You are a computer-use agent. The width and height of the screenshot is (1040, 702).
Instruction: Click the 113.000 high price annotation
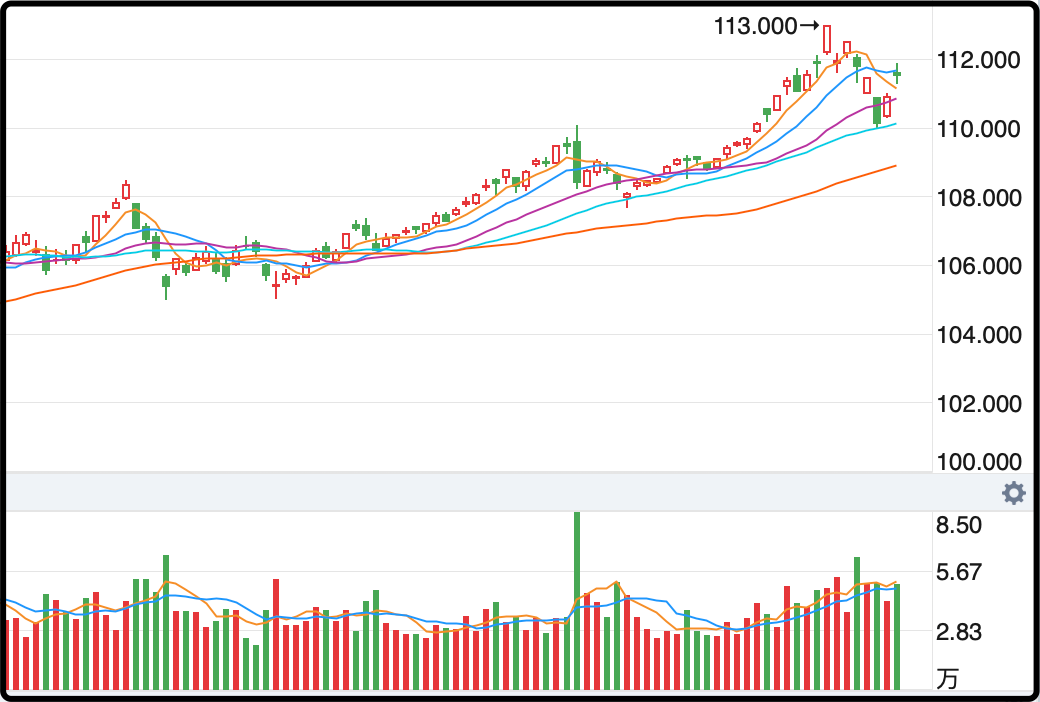click(756, 26)
